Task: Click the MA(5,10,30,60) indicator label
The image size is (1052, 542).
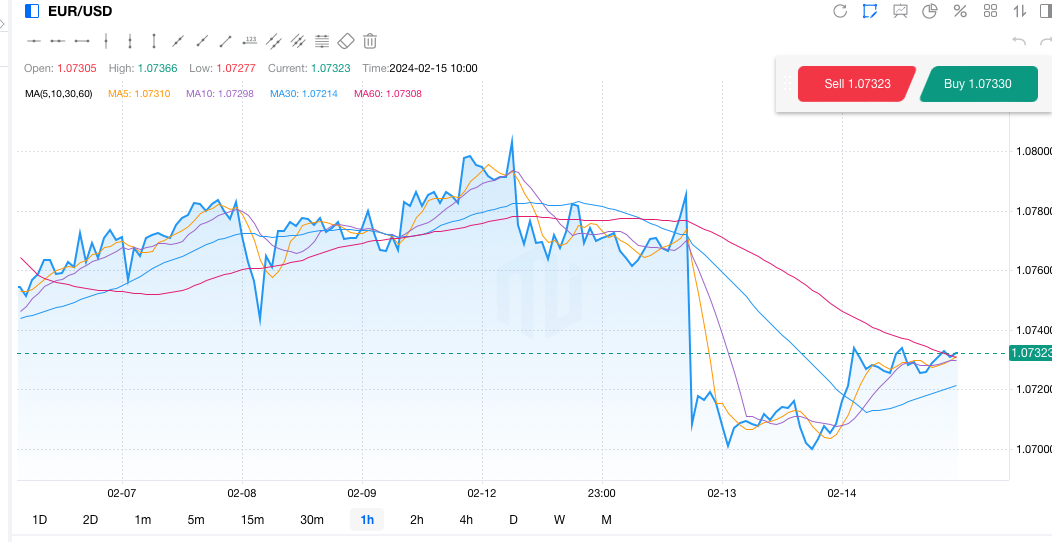Action: tap(58, 93)
